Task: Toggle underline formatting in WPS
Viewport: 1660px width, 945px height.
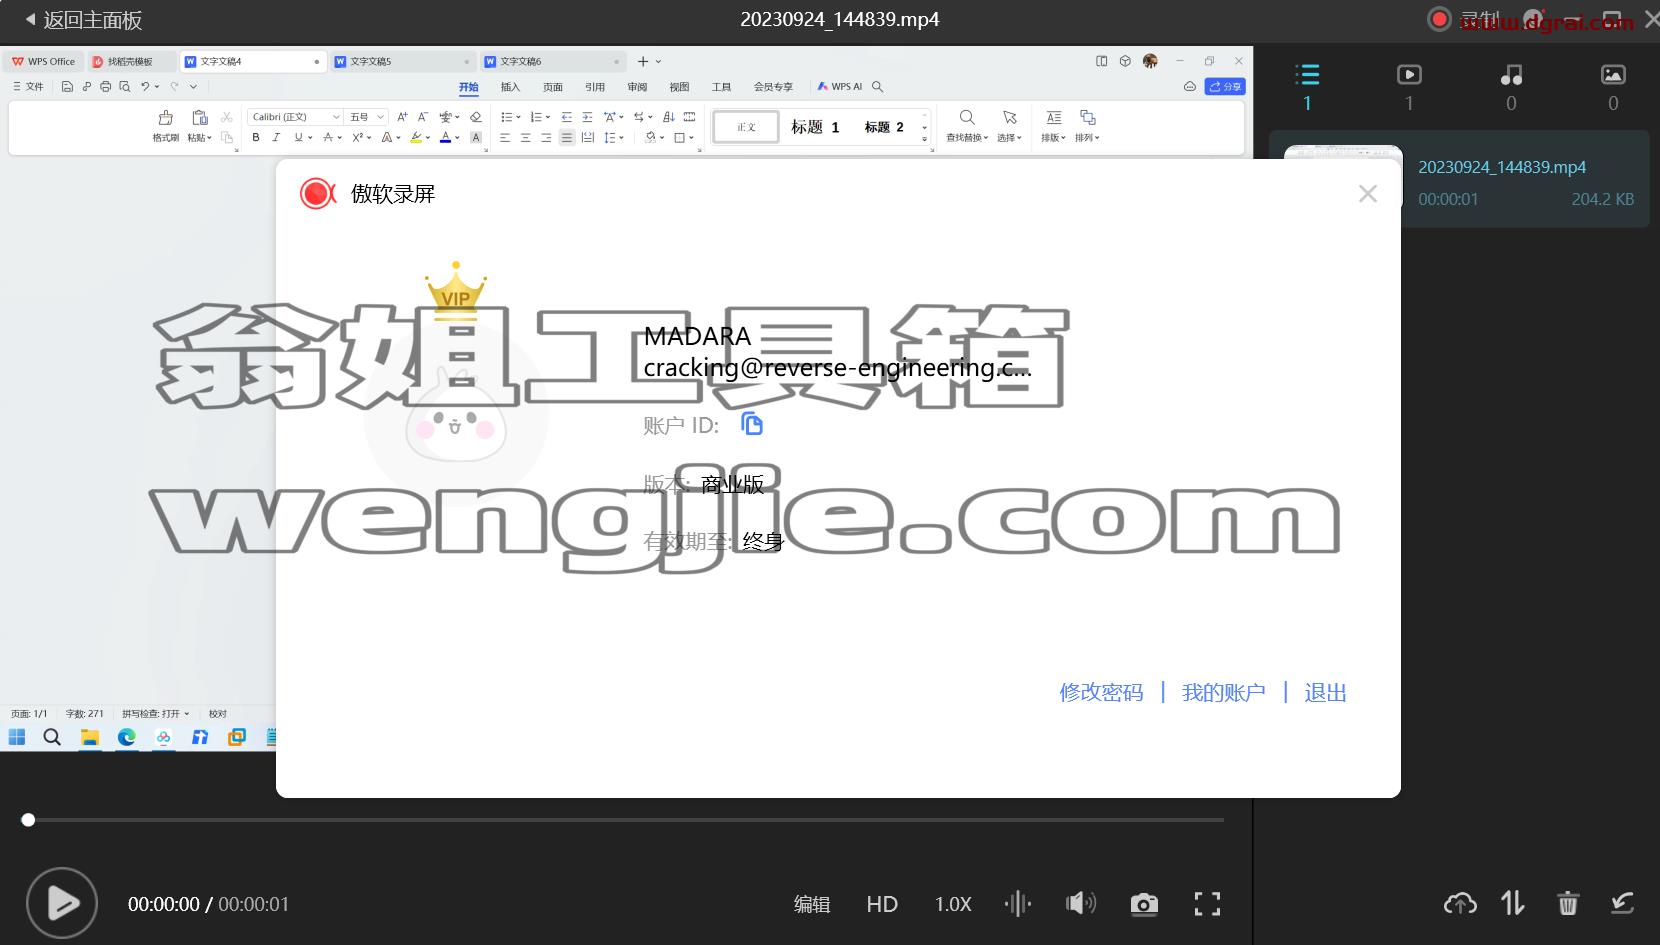Action: (x=298, y=138)
